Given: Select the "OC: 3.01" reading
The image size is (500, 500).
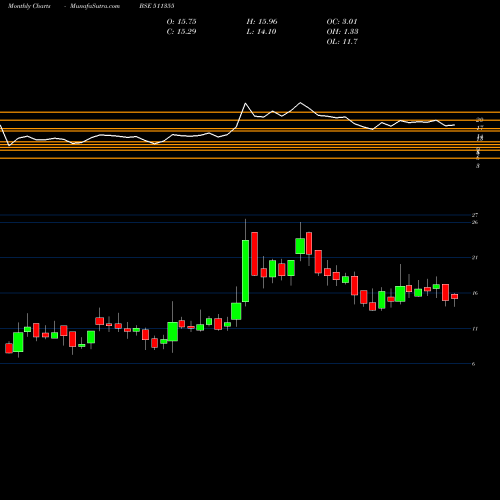Looking at the screenshot, I should 342,22.
